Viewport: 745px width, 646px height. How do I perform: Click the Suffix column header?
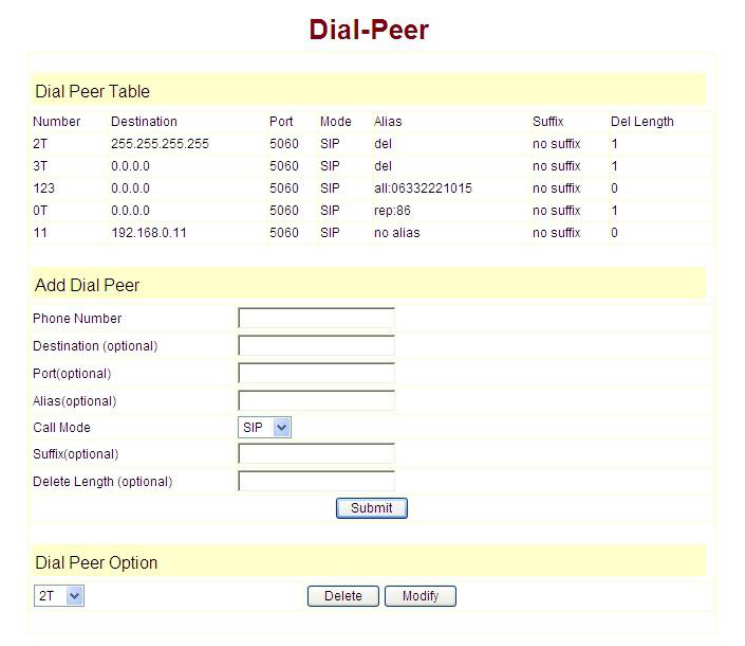tap(548, 122)
